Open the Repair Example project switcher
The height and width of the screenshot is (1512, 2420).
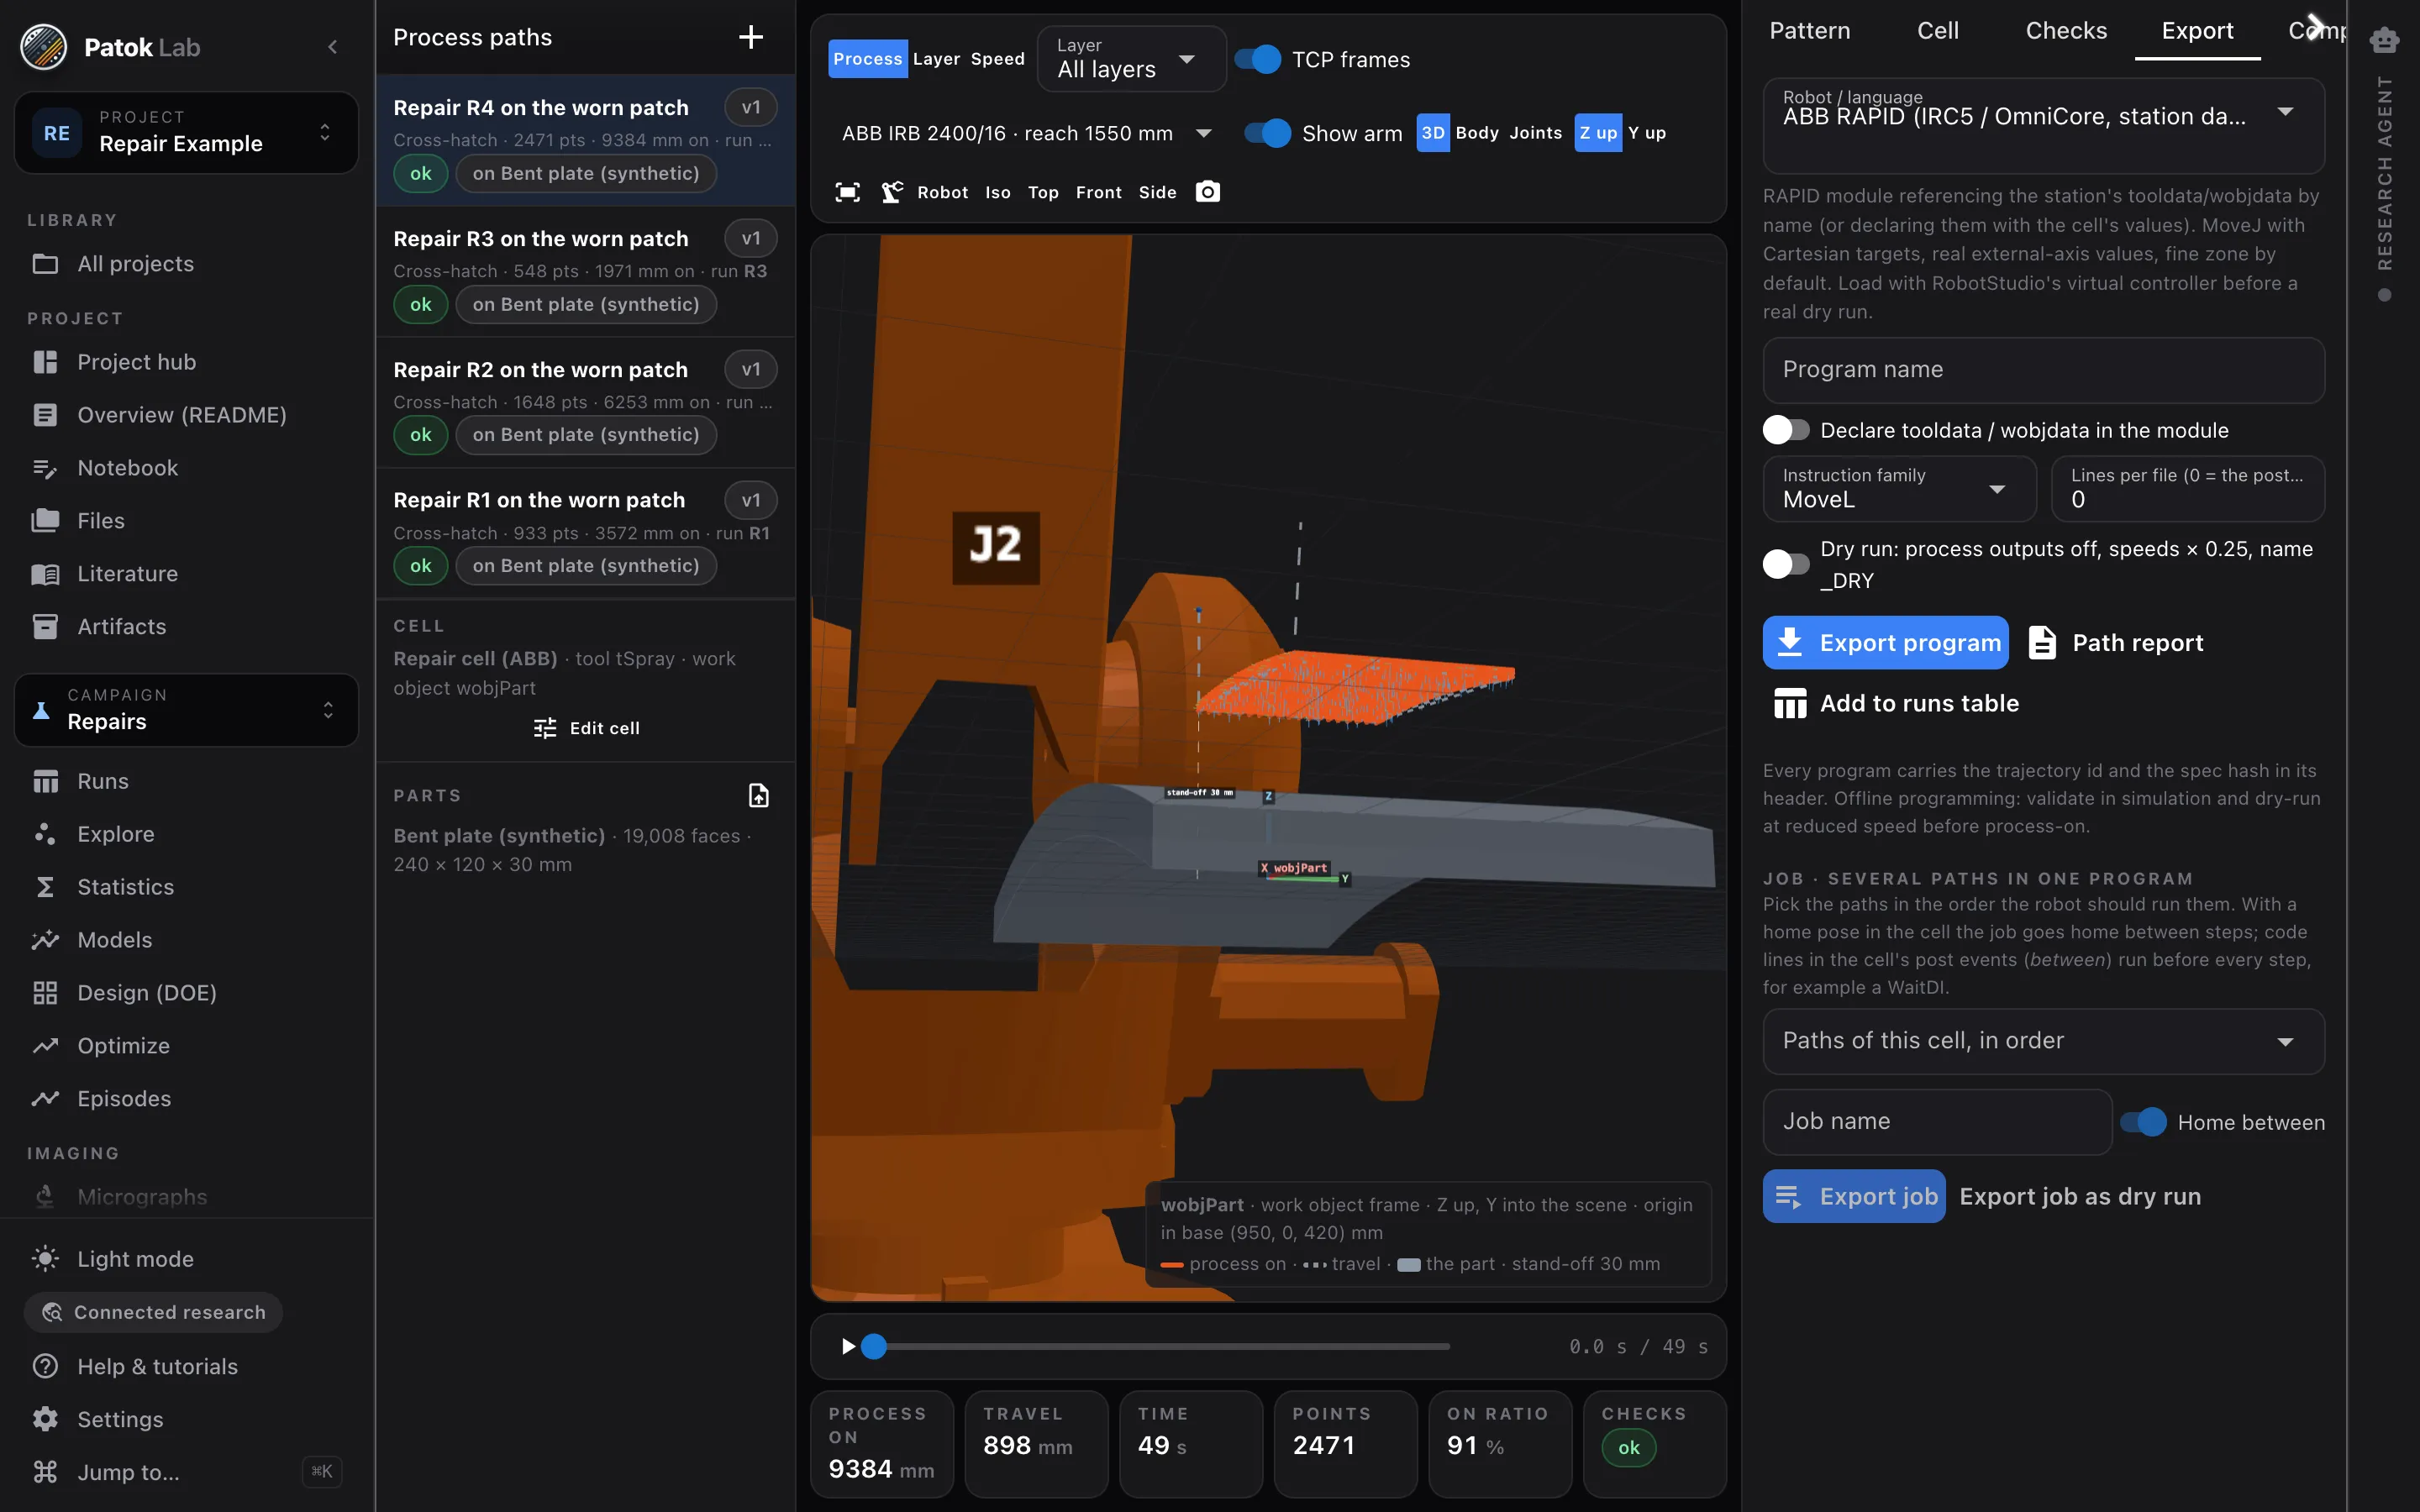point(187,133)
